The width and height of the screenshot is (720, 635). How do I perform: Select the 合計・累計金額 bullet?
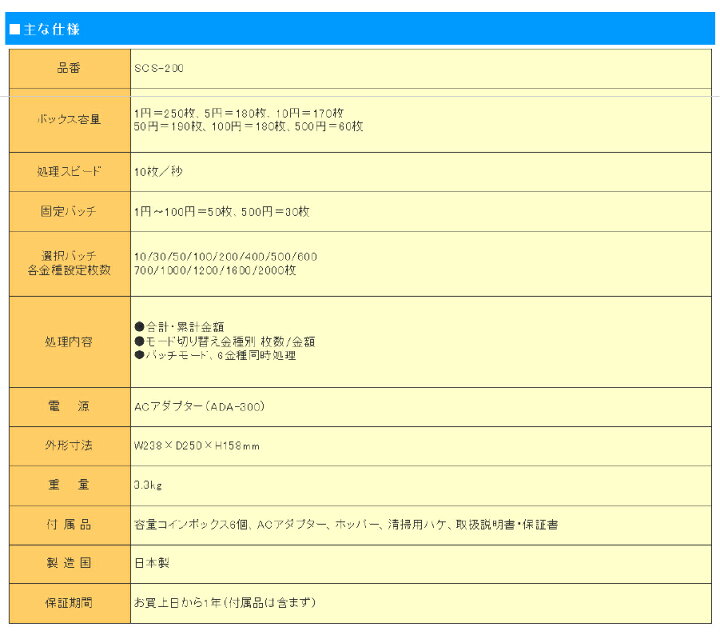pos(180,327)
